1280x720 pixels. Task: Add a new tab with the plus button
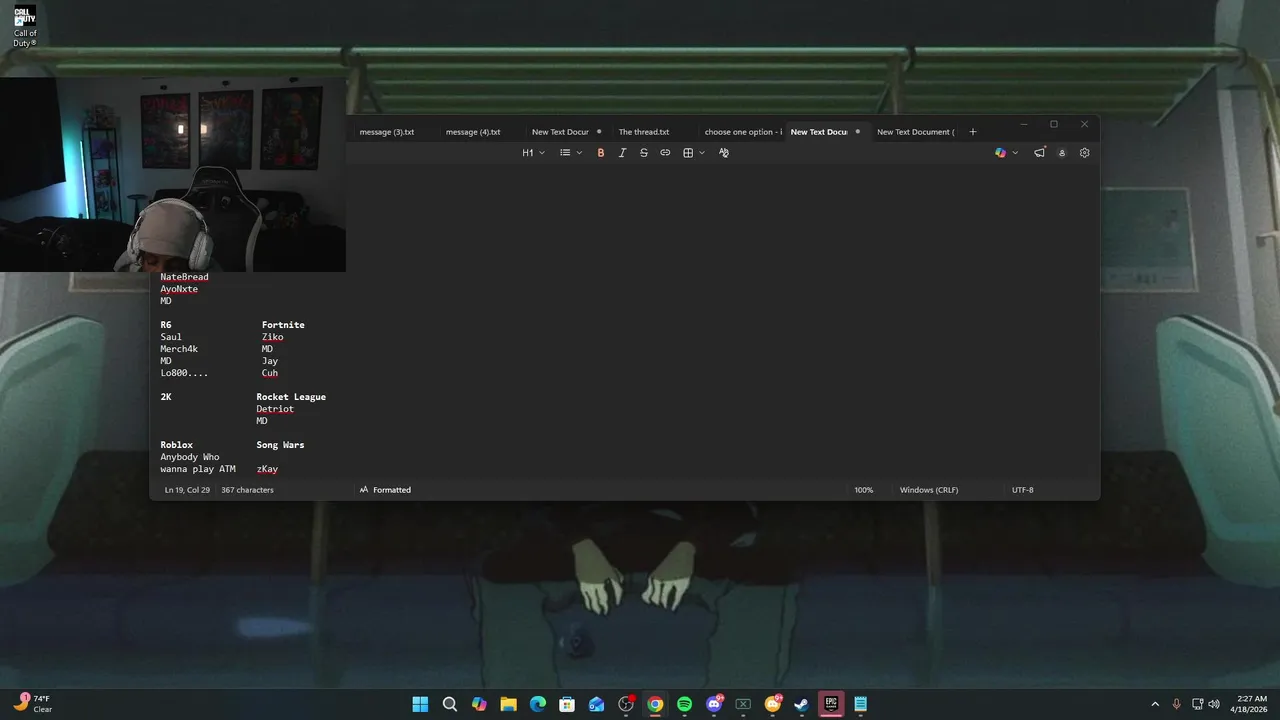pos(972,132)
